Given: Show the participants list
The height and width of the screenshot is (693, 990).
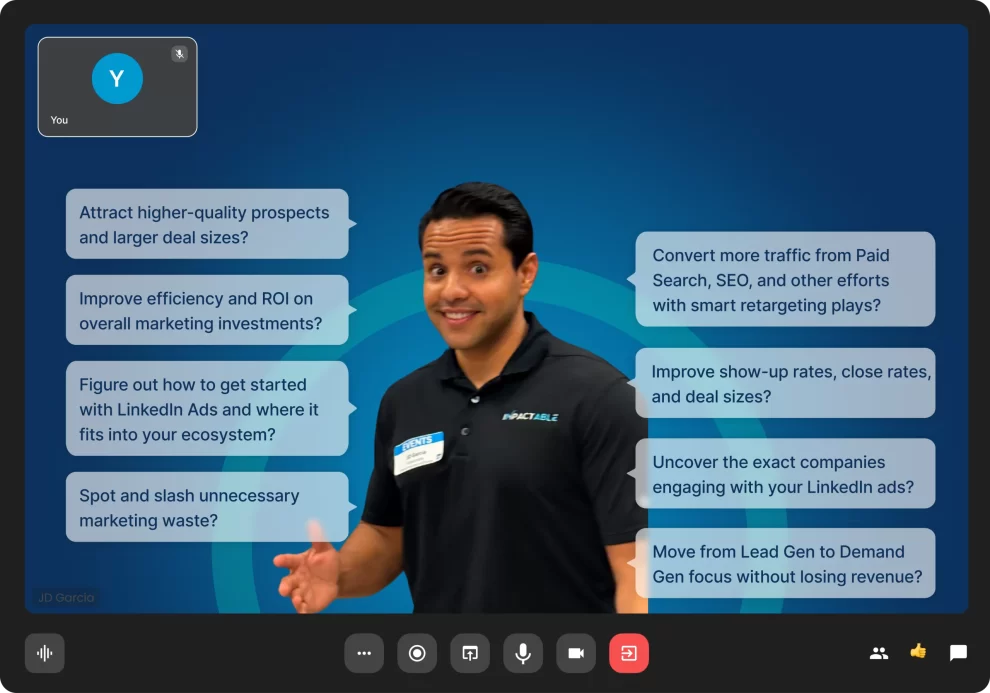Looking at the screenshot, I should click(x=879, y=653).
